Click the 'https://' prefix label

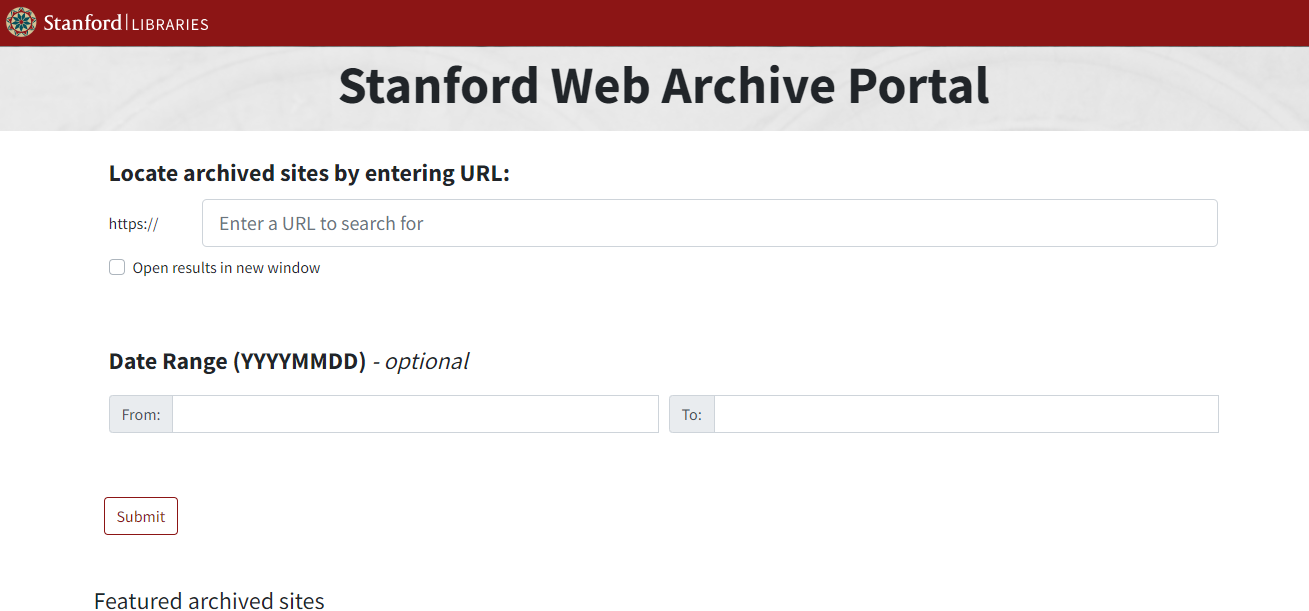pos(133,223)
